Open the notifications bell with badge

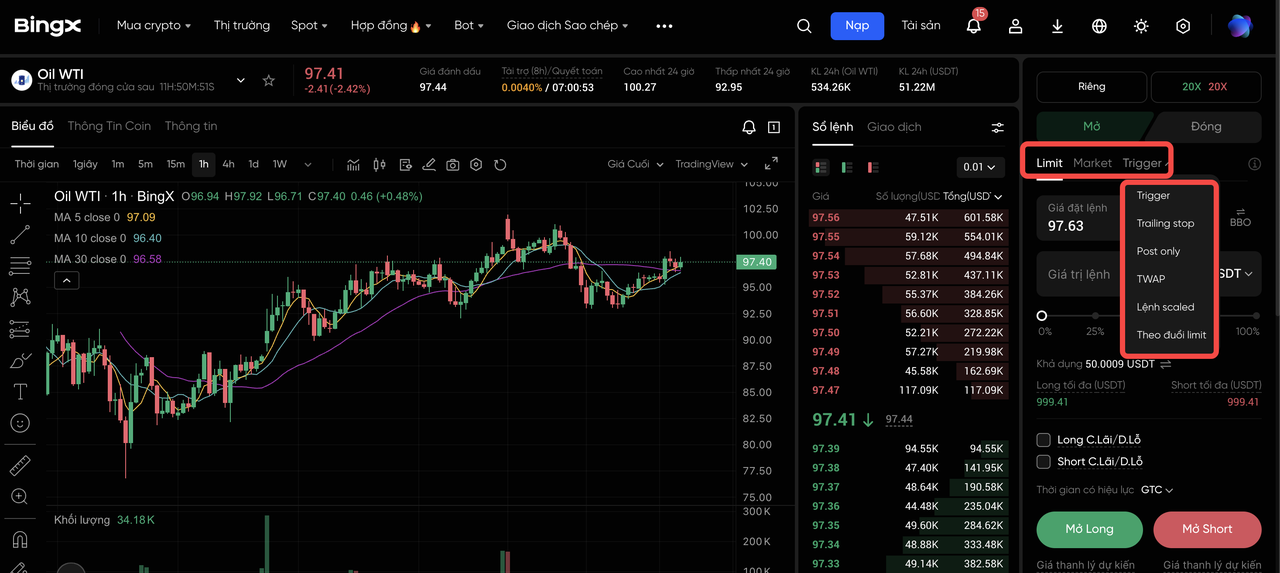973,26
